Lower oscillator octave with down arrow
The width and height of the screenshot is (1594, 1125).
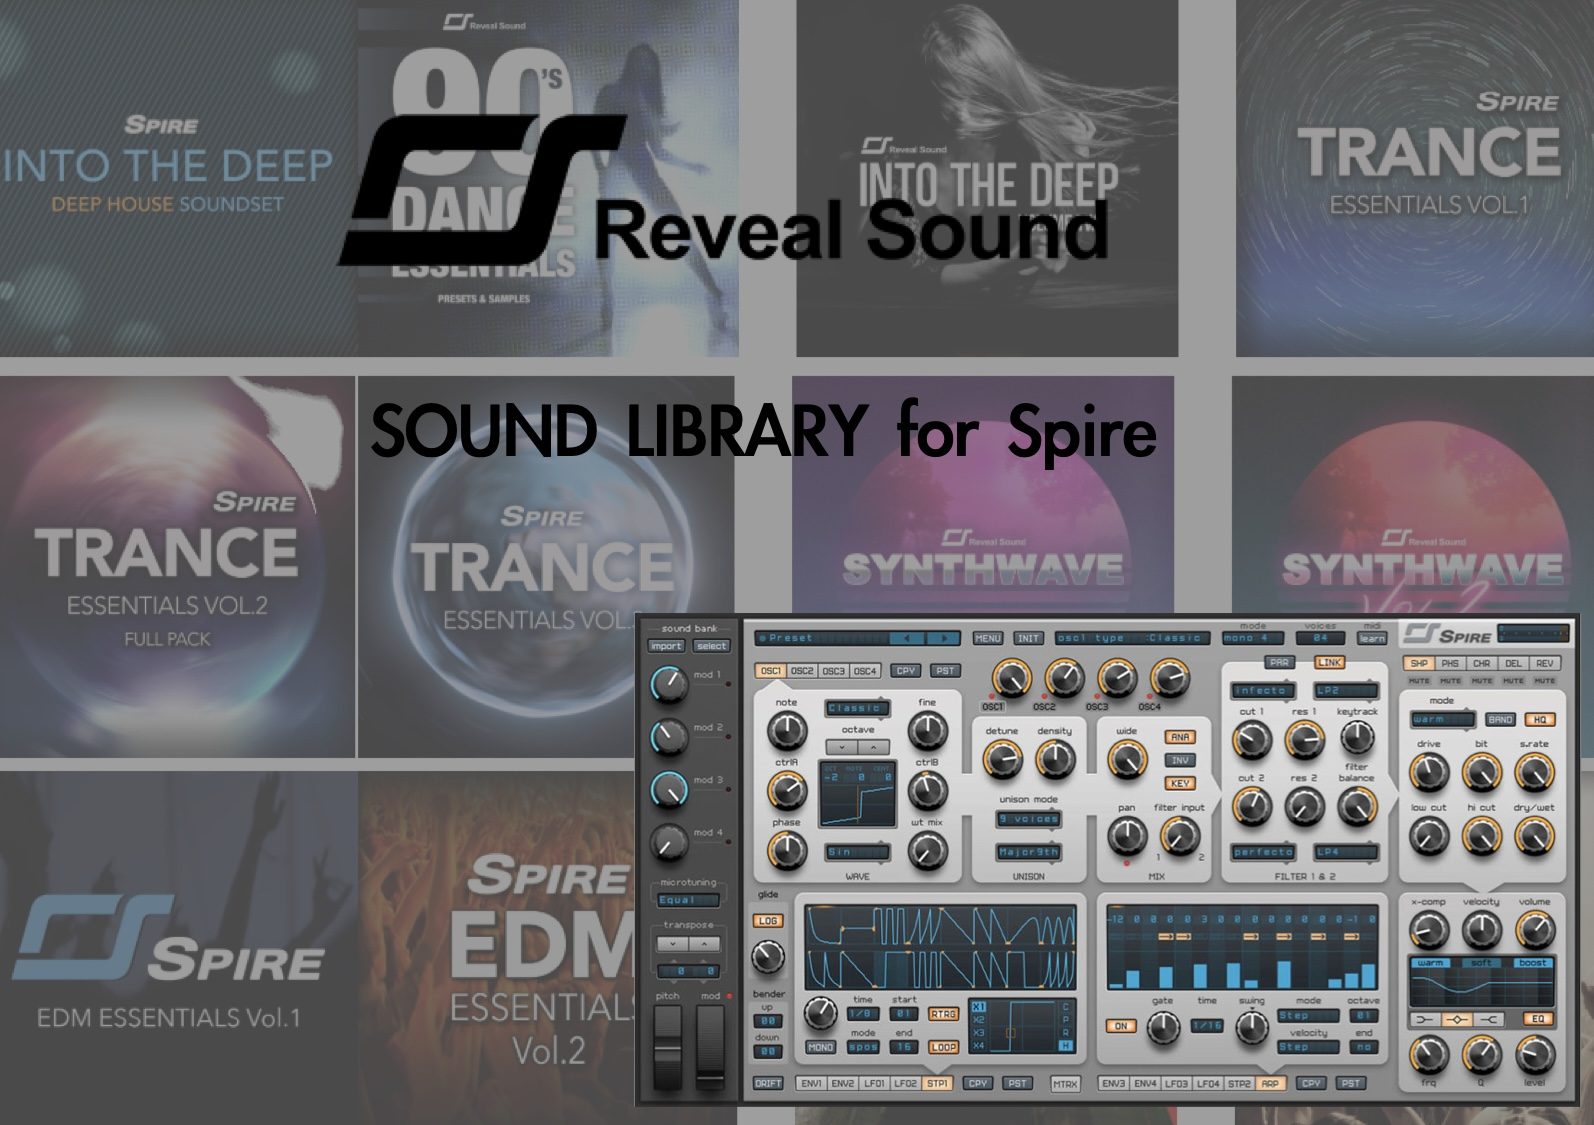[x=842, y=747]
